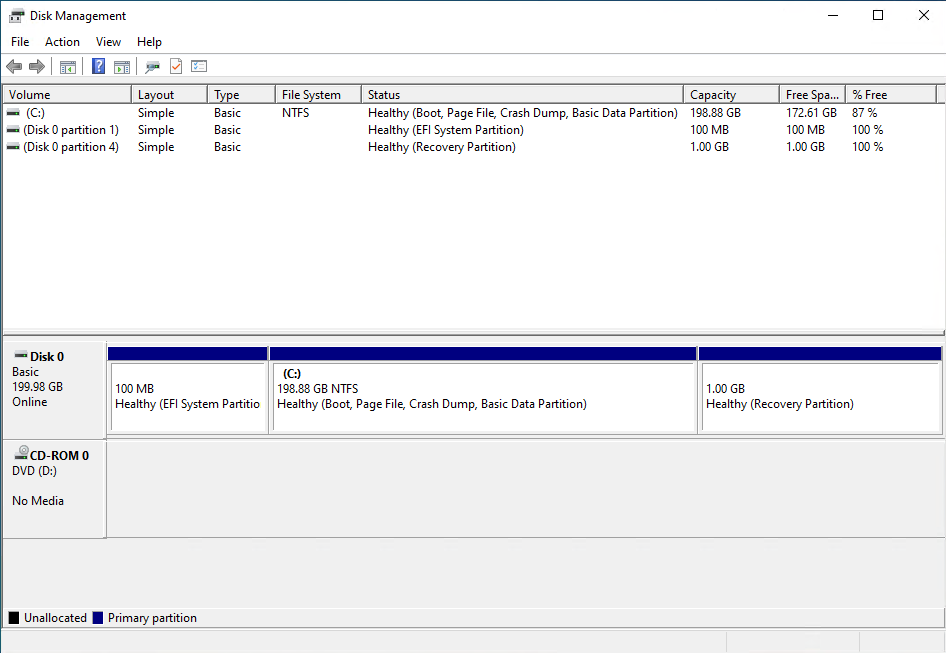Toggle the Show/Hide Action Pane icon
The height and width of the screenshot is (653, 946).
pyautogui.click(x=122, y=66)
